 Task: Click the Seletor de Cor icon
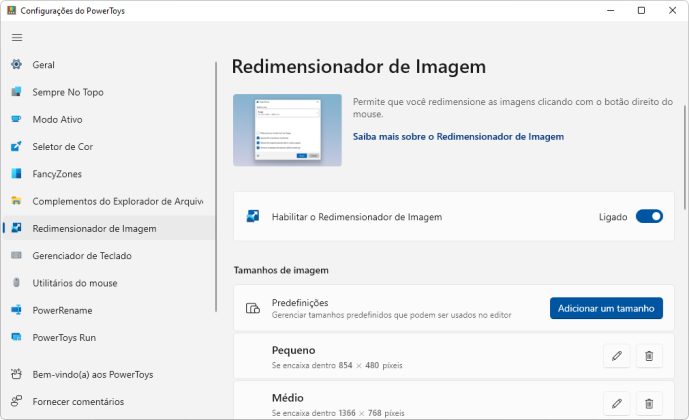point(16,146)
